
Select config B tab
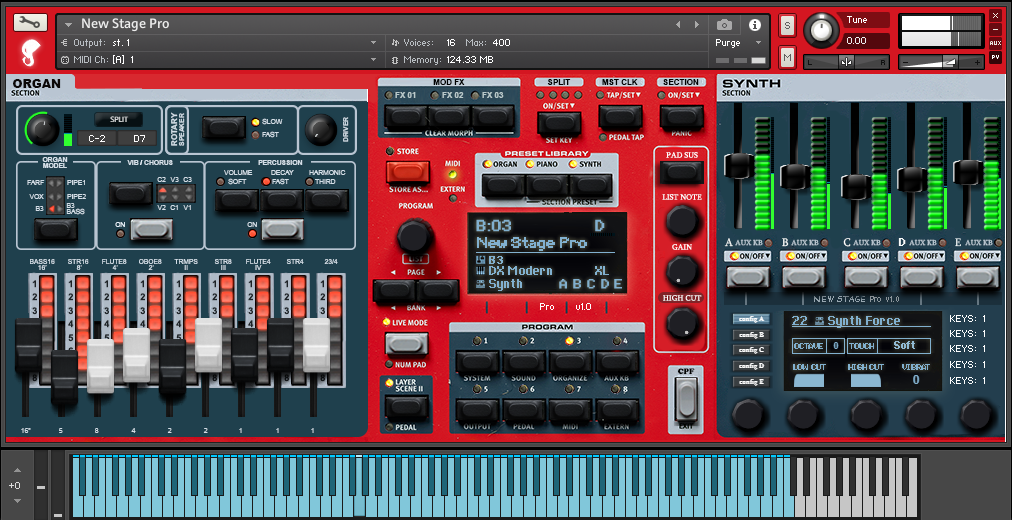click(751, 335)
